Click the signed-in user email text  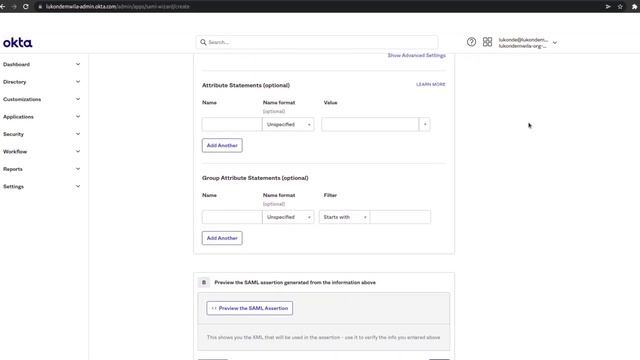coord(523,40)
